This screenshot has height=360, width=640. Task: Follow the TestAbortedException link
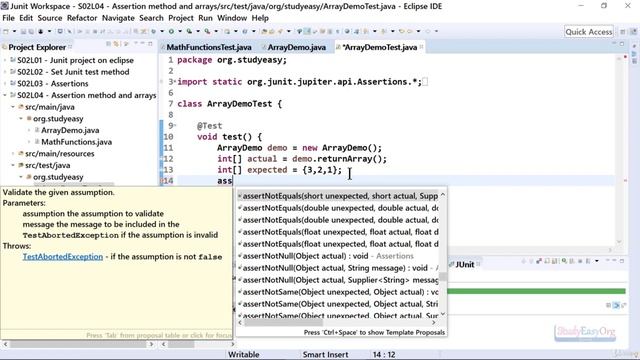[63, 257]
